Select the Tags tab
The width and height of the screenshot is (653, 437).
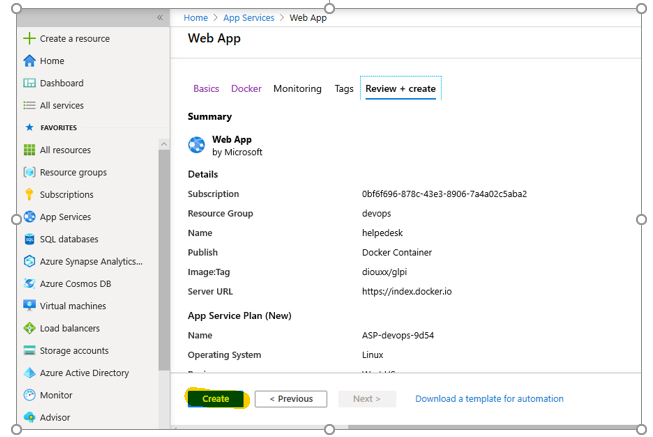[x=344, y=89]
